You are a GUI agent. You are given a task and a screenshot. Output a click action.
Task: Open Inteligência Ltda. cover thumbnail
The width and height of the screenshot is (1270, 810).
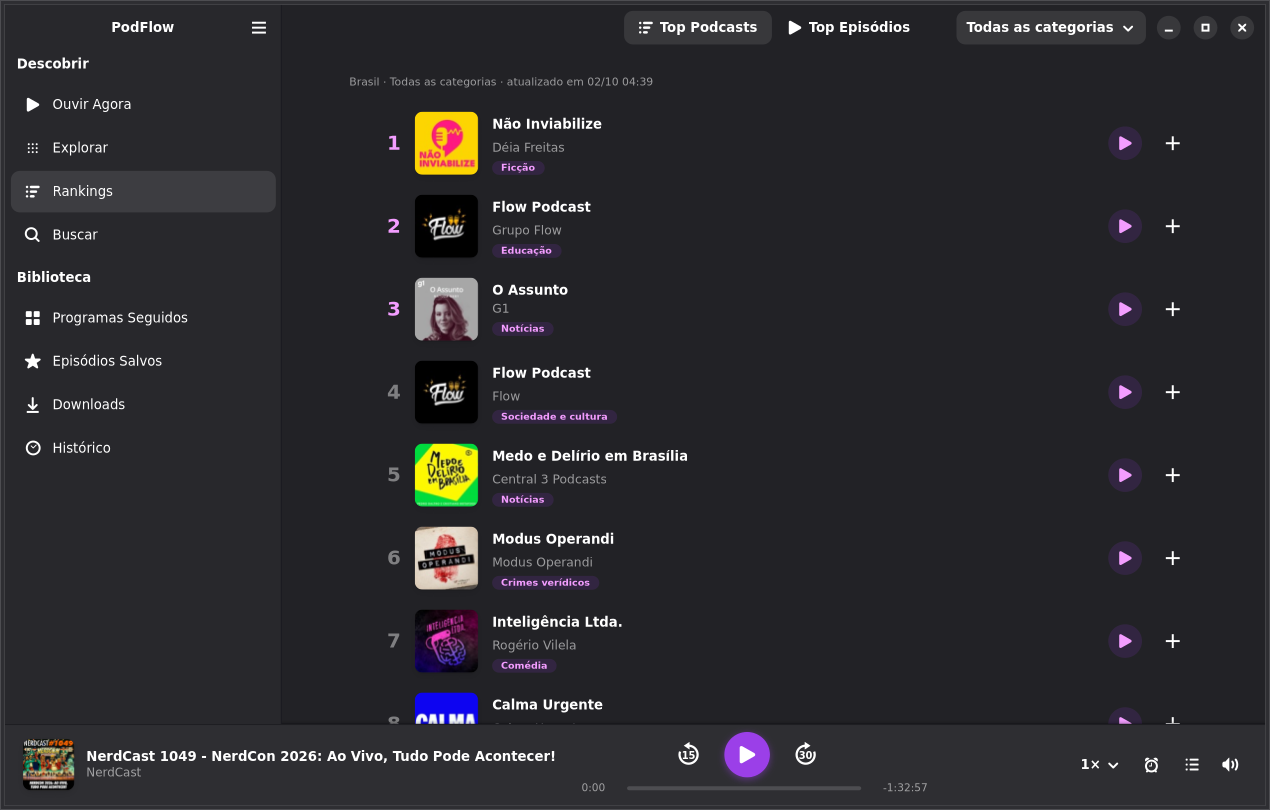point(446,641)
